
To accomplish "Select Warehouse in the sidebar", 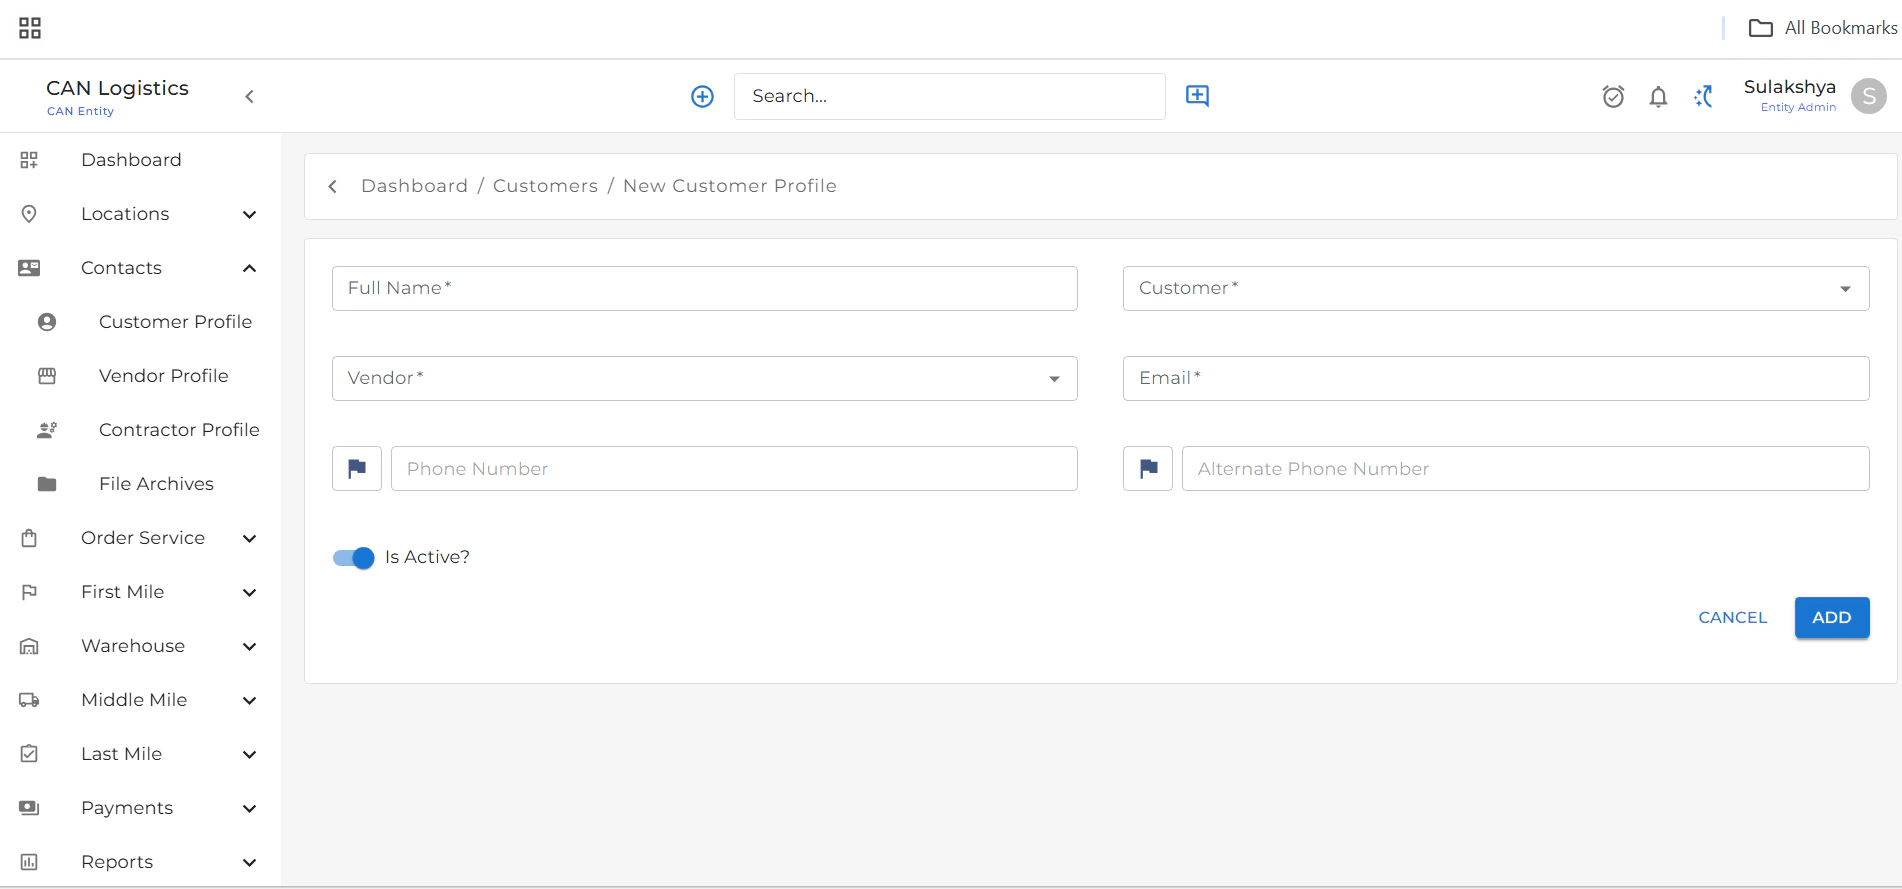I will [133, 646].
